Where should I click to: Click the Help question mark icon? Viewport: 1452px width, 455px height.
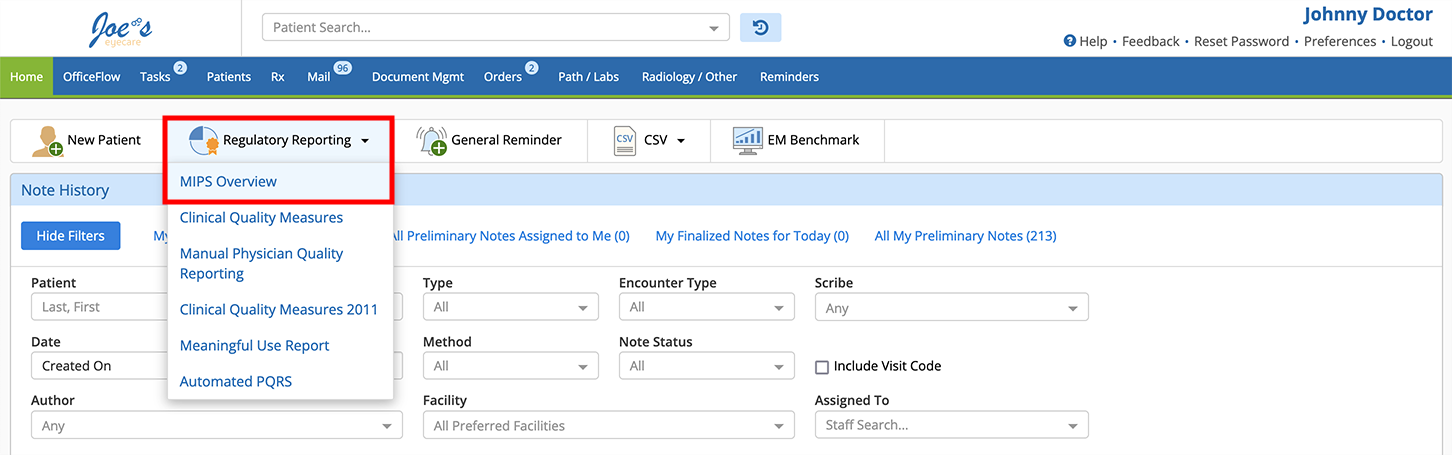pyautogui.click(x=1070, y=42)
